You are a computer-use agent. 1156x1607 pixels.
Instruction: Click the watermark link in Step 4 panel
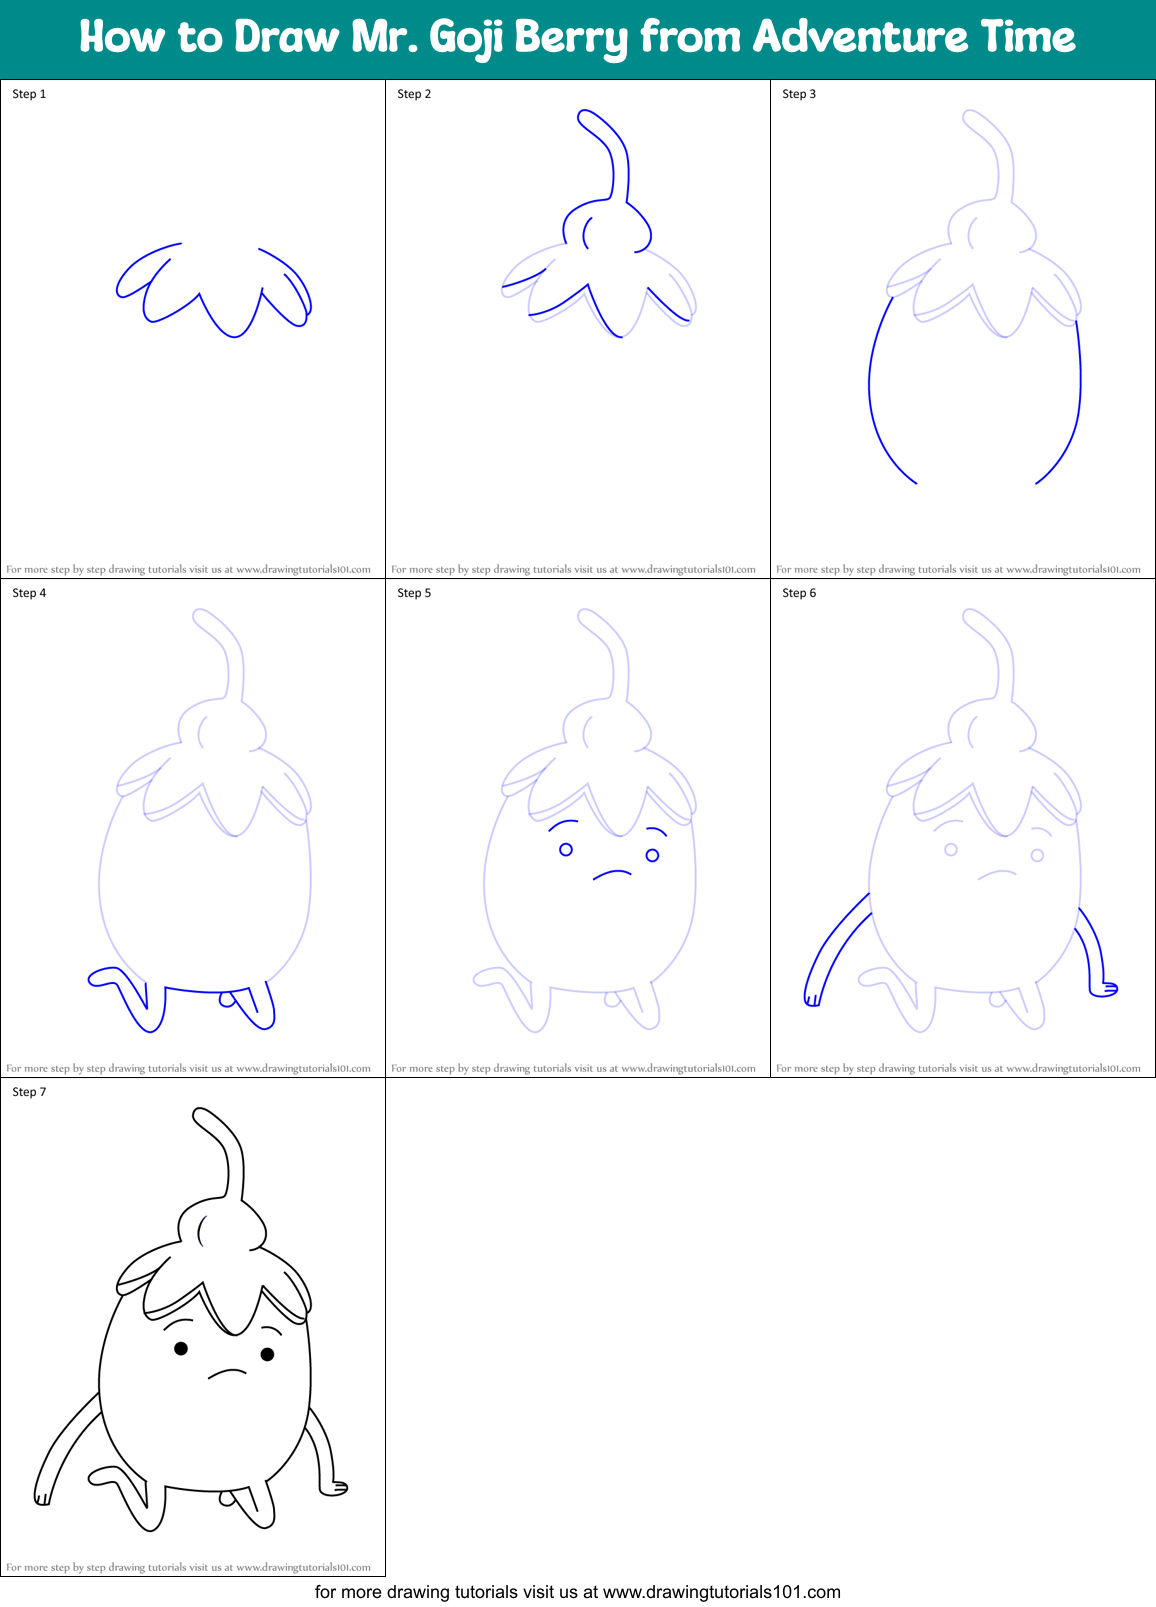(188, 1068)
